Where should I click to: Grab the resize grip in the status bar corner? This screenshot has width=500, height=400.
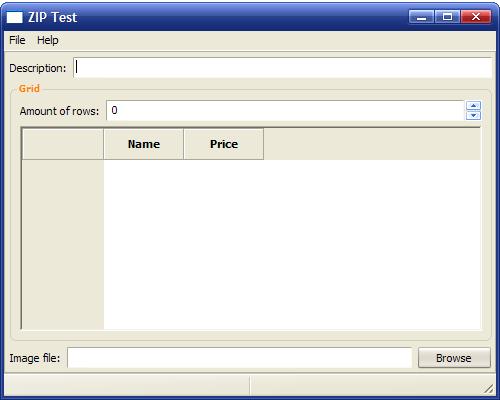tap(488, 388)
